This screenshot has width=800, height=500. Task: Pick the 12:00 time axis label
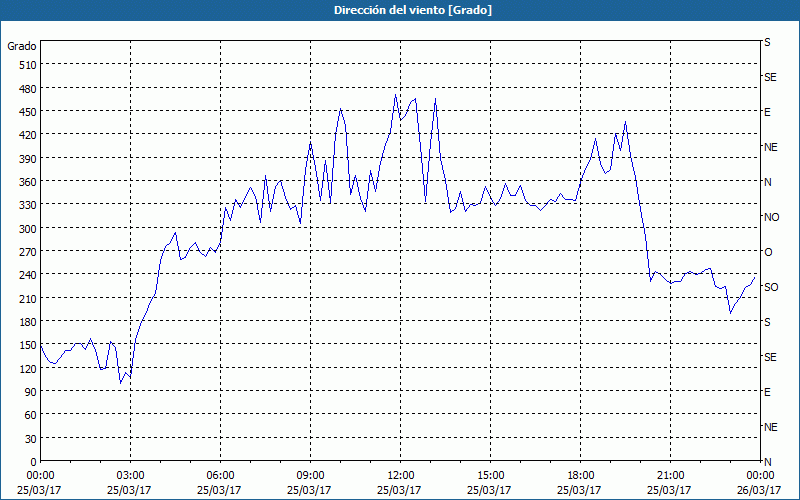pos(399,476)
